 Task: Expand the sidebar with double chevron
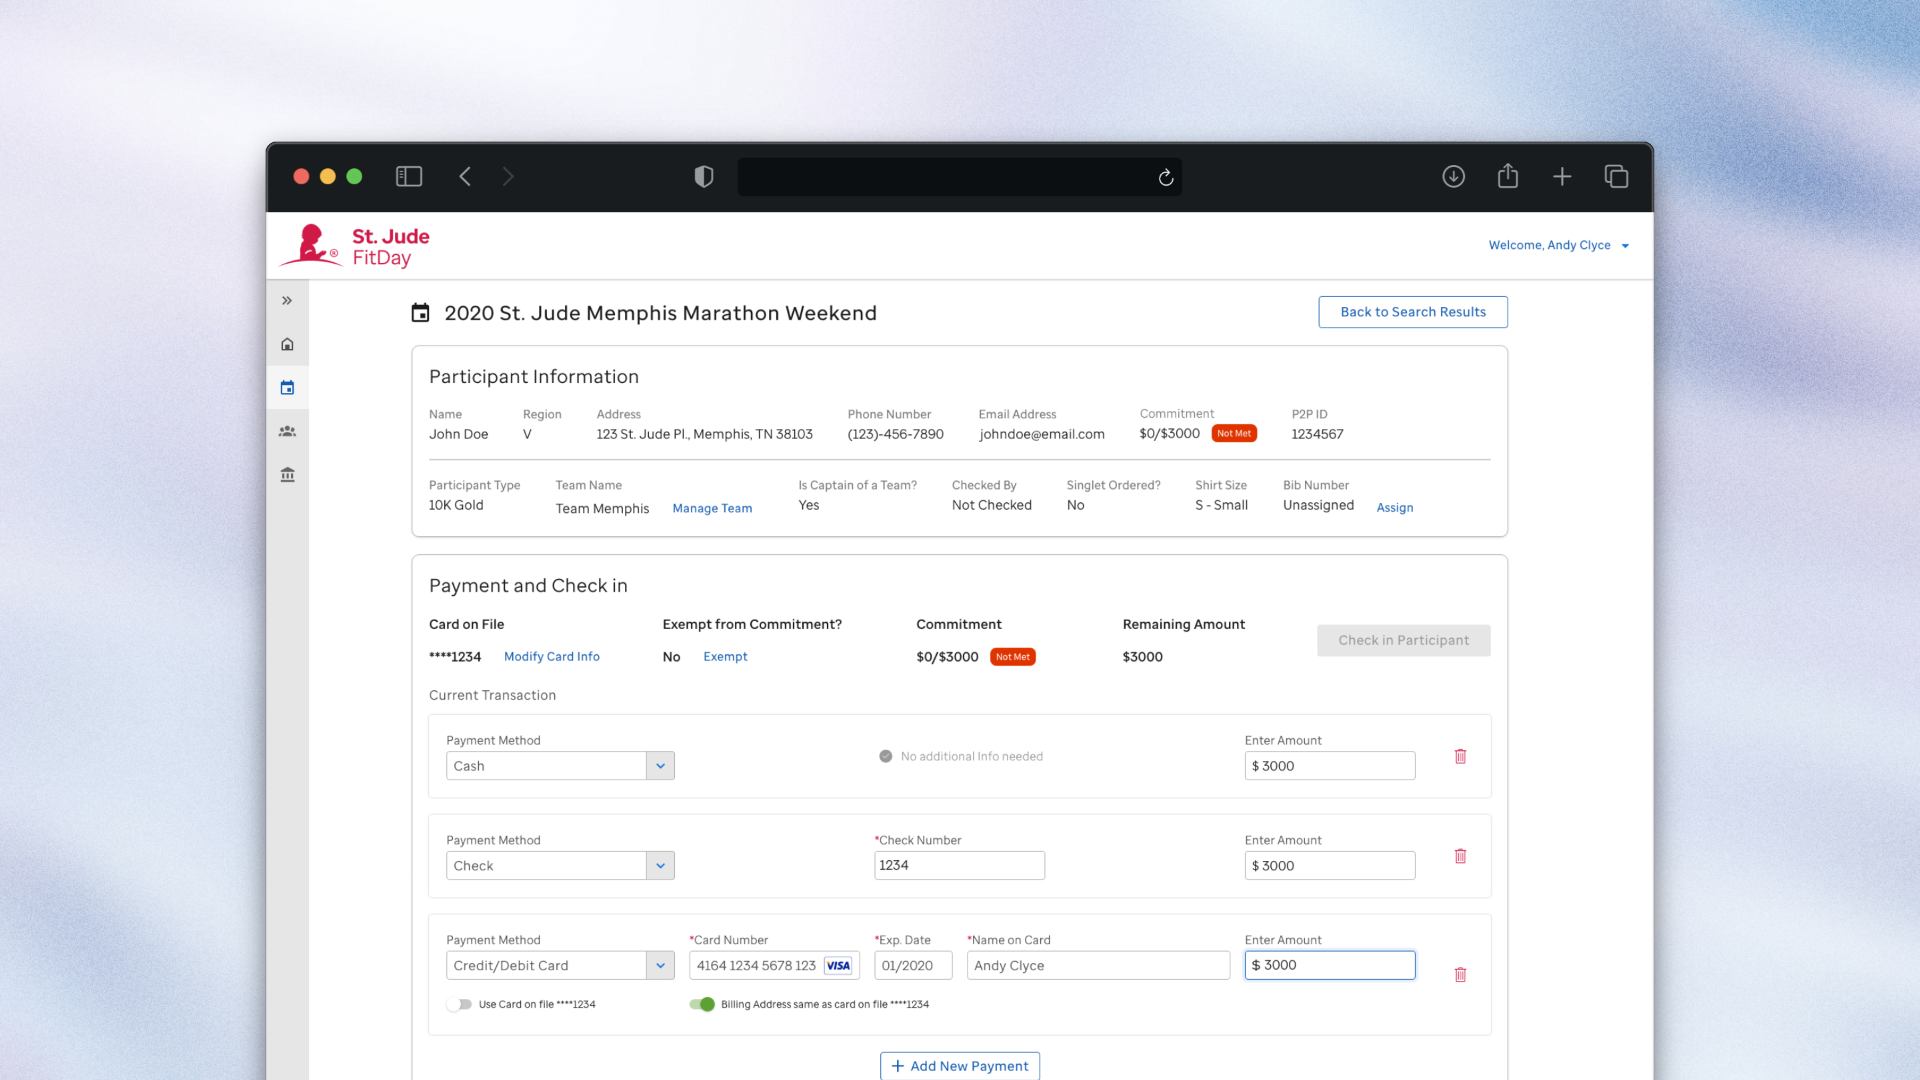(x=287, y=300)
